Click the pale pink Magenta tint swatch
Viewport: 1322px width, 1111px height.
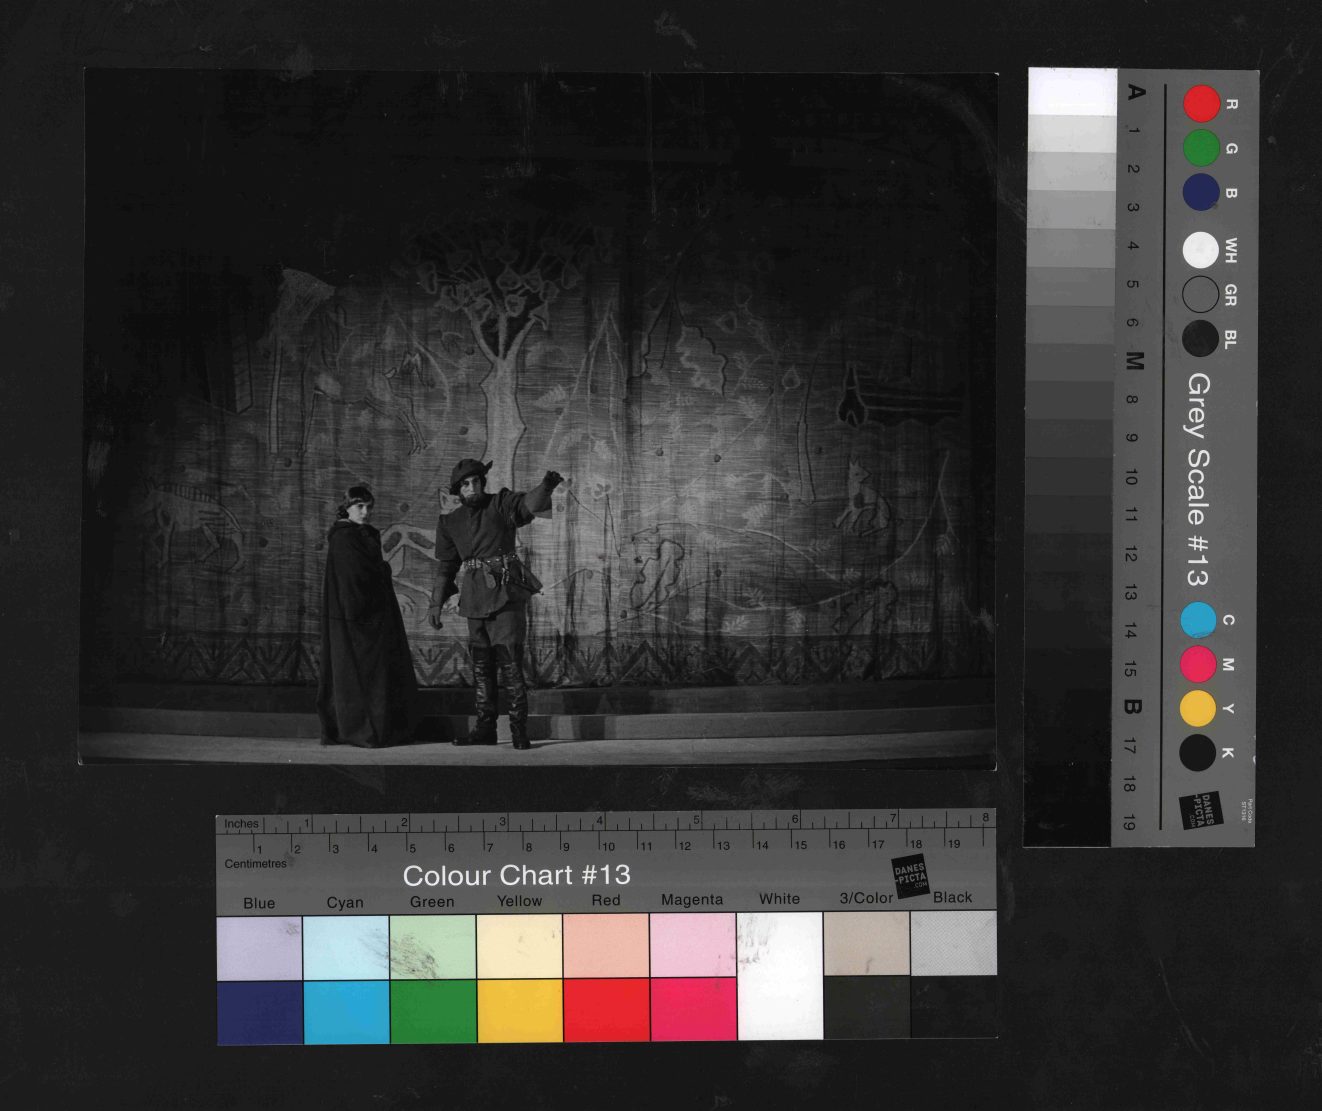click(x=693, y=946)
